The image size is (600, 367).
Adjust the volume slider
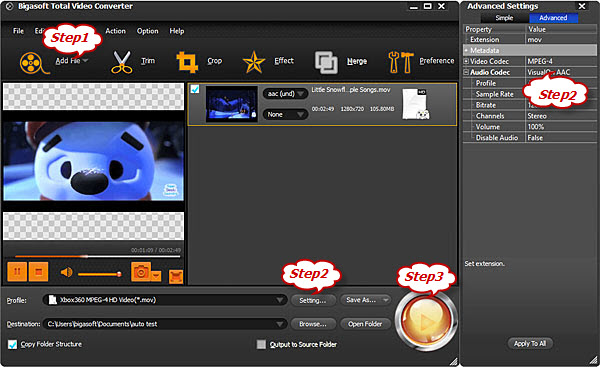pos(99,274)
